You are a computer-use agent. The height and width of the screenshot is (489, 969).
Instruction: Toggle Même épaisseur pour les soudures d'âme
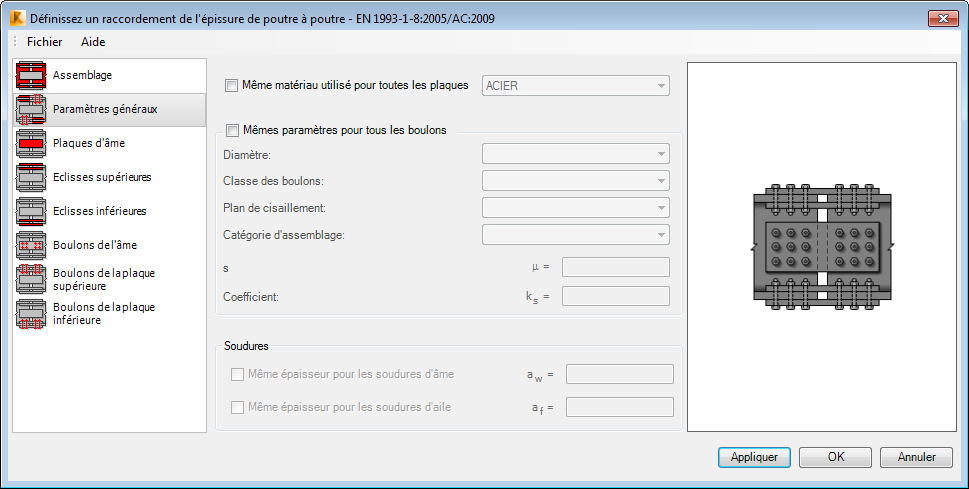coord(237,375)
